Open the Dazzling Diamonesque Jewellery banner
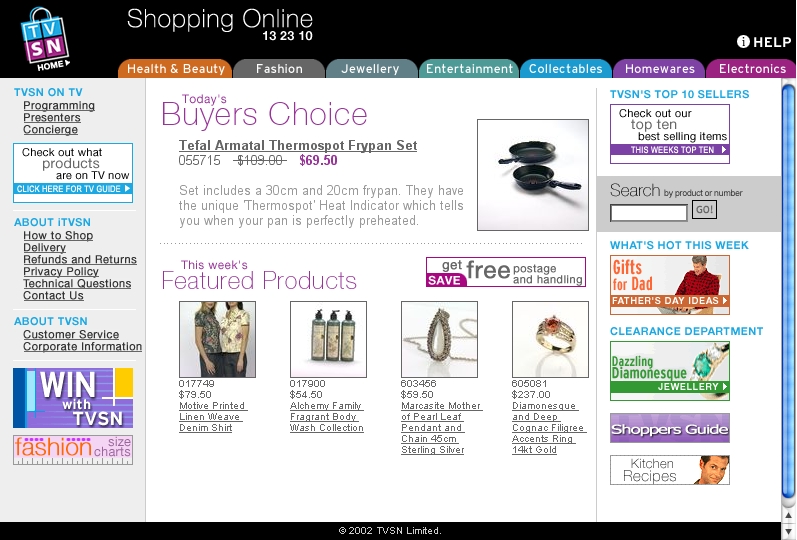797x540 pixels. (x=669, y=371)
